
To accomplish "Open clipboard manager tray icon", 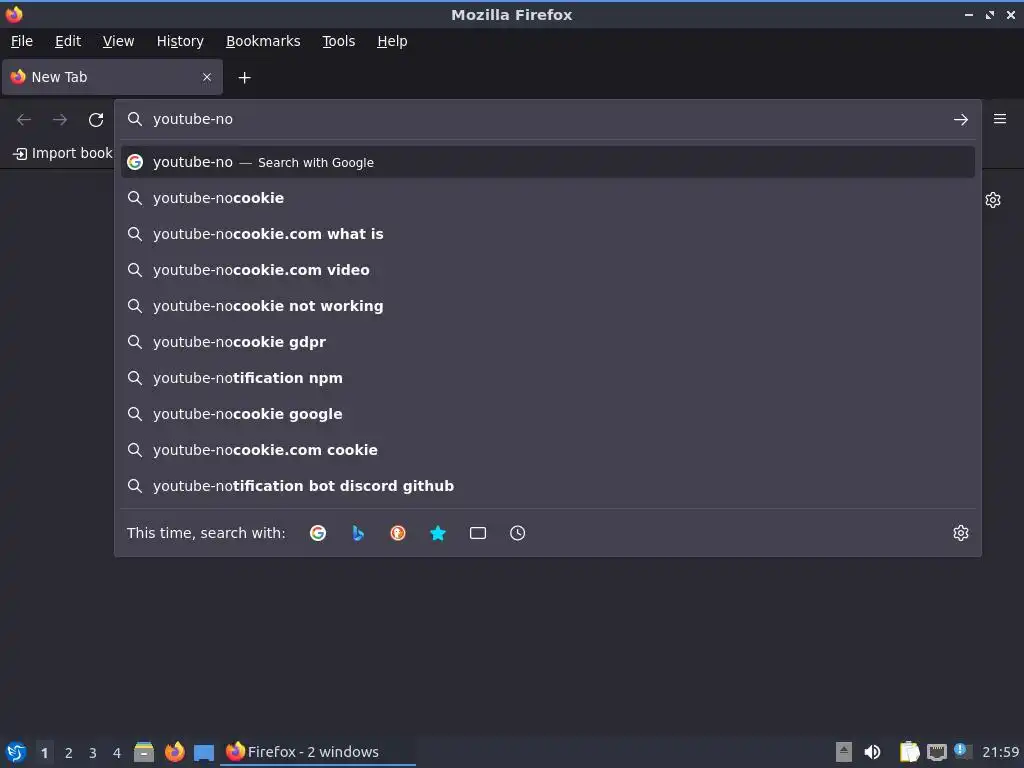I will [909, 752].
